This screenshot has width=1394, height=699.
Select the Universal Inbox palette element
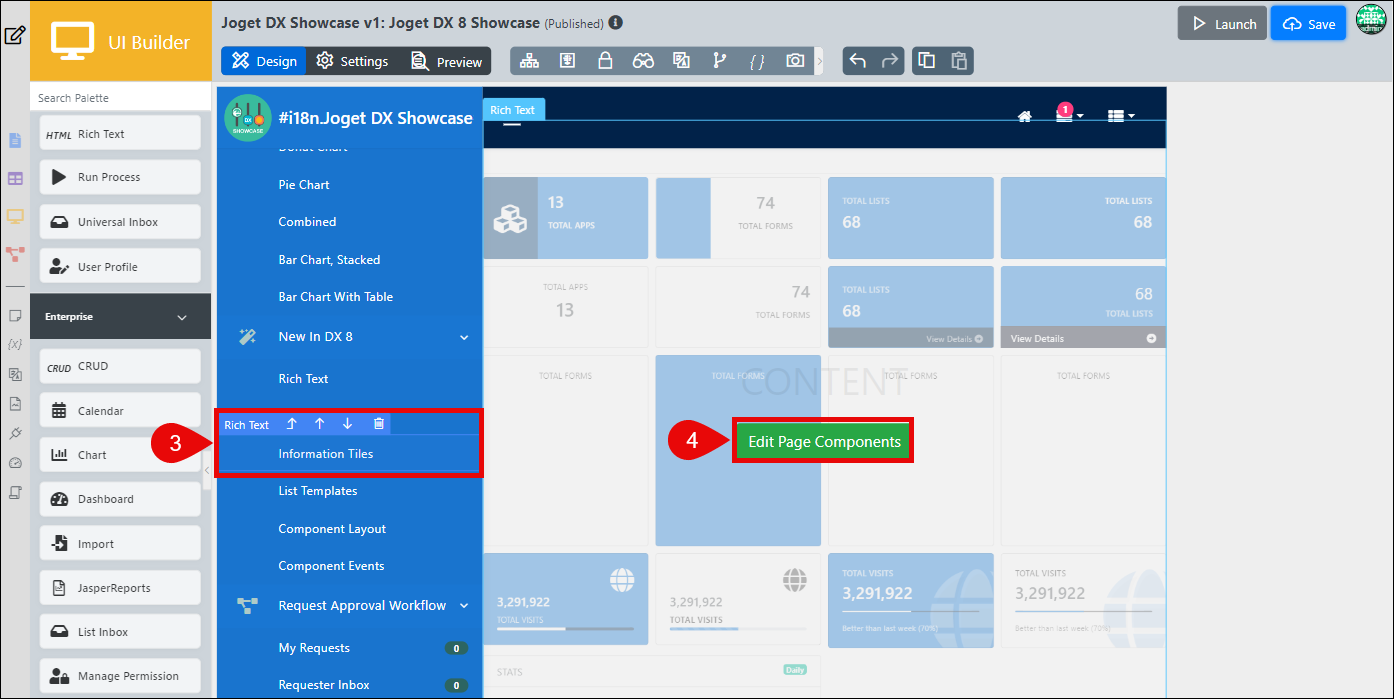(120, 222)
